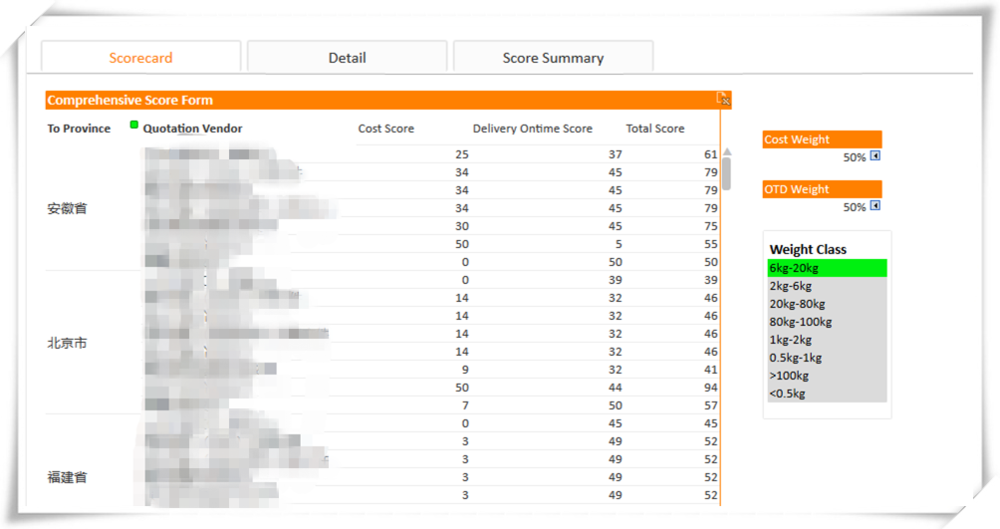Pick the <0.5kg weight class
This screenshot has width=1000, height=529.
[x=826, y=394]
